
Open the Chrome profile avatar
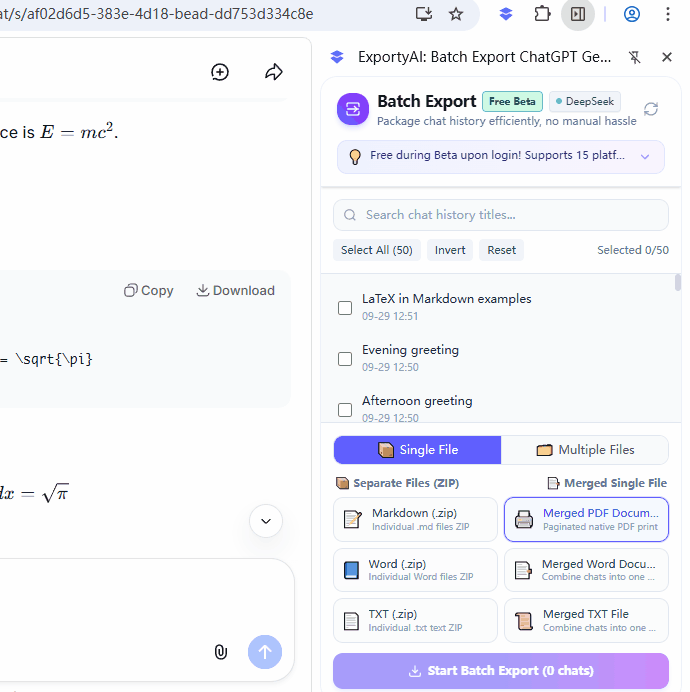pos(632,14)
